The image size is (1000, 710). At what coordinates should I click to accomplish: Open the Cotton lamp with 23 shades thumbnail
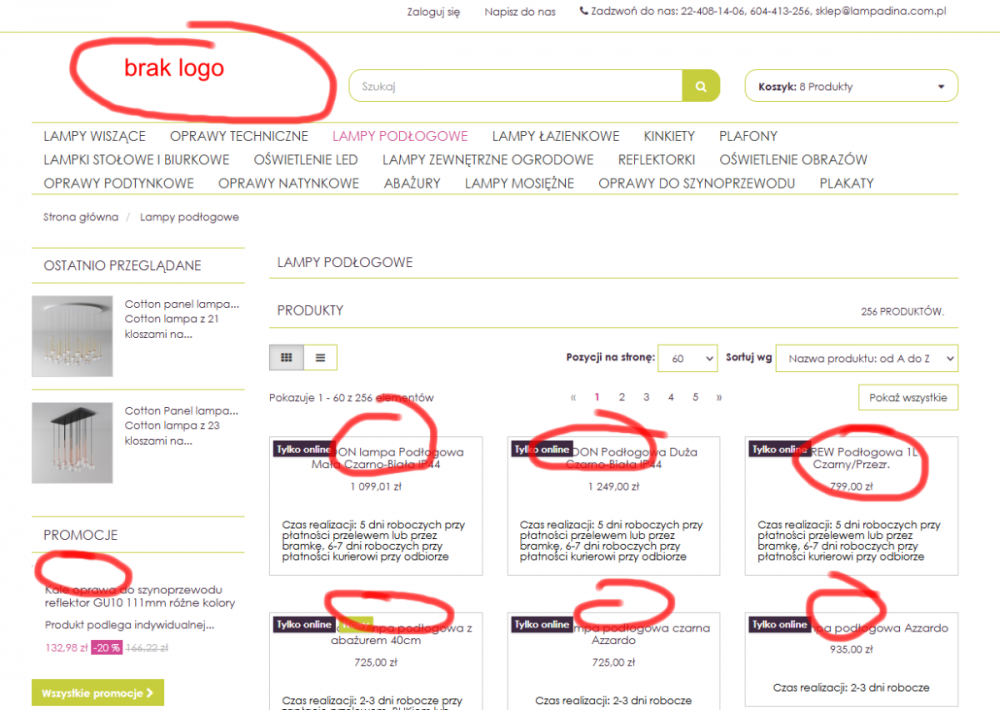(72, 443)
